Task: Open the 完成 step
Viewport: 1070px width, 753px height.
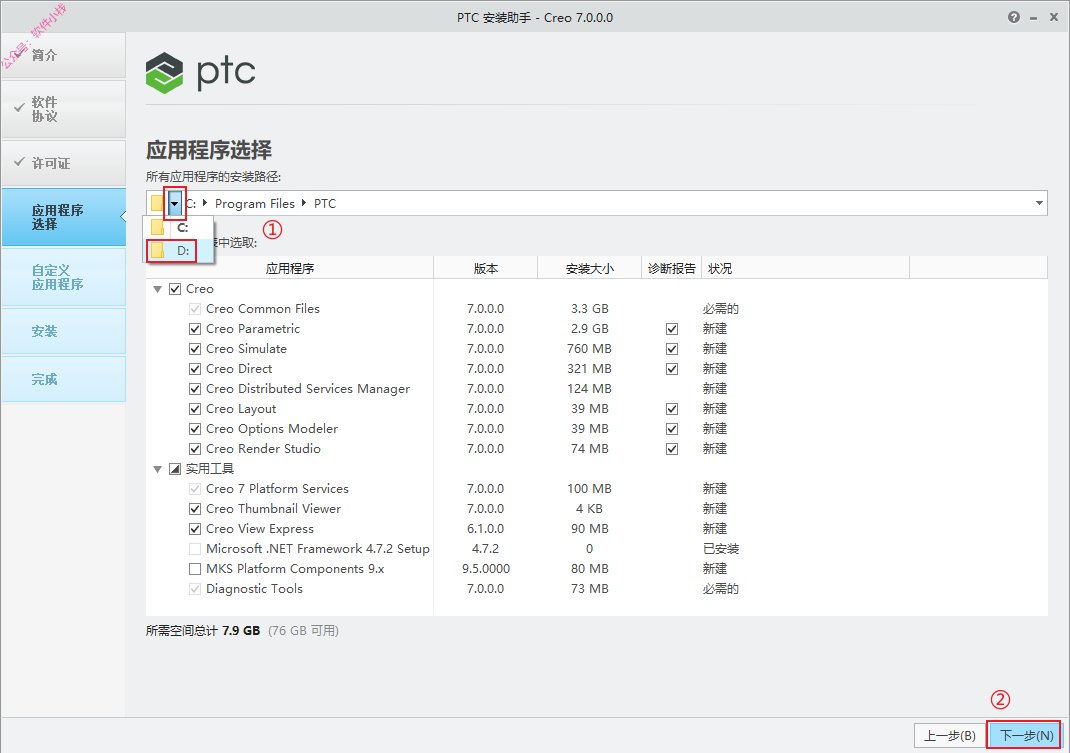Action: click(x=63, y=379)
